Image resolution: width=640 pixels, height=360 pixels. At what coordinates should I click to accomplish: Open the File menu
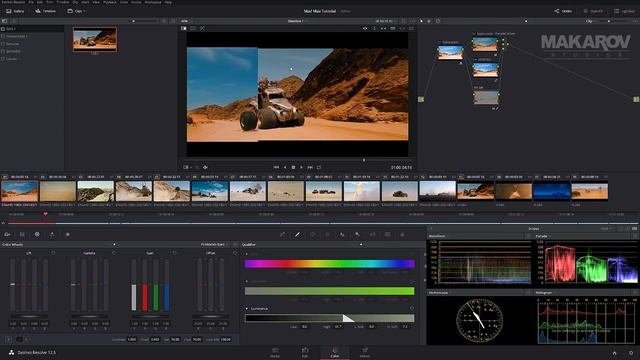(31, 2)
